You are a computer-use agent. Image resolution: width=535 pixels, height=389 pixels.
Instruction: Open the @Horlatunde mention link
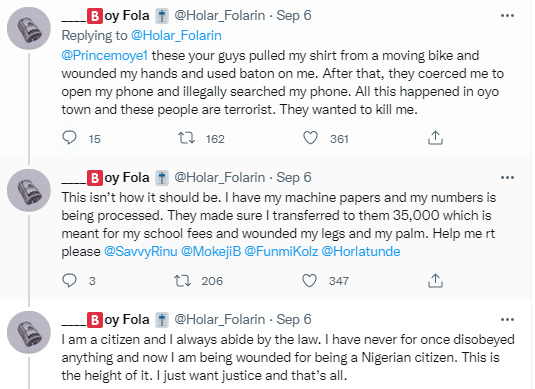(361, 251)
